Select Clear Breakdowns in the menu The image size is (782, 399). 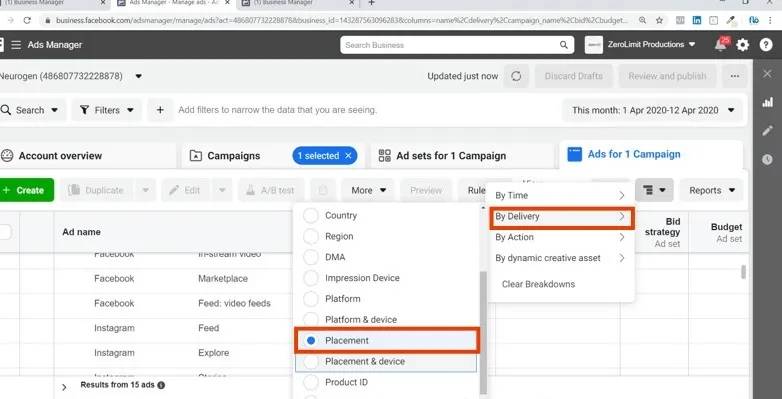point(538,284)
